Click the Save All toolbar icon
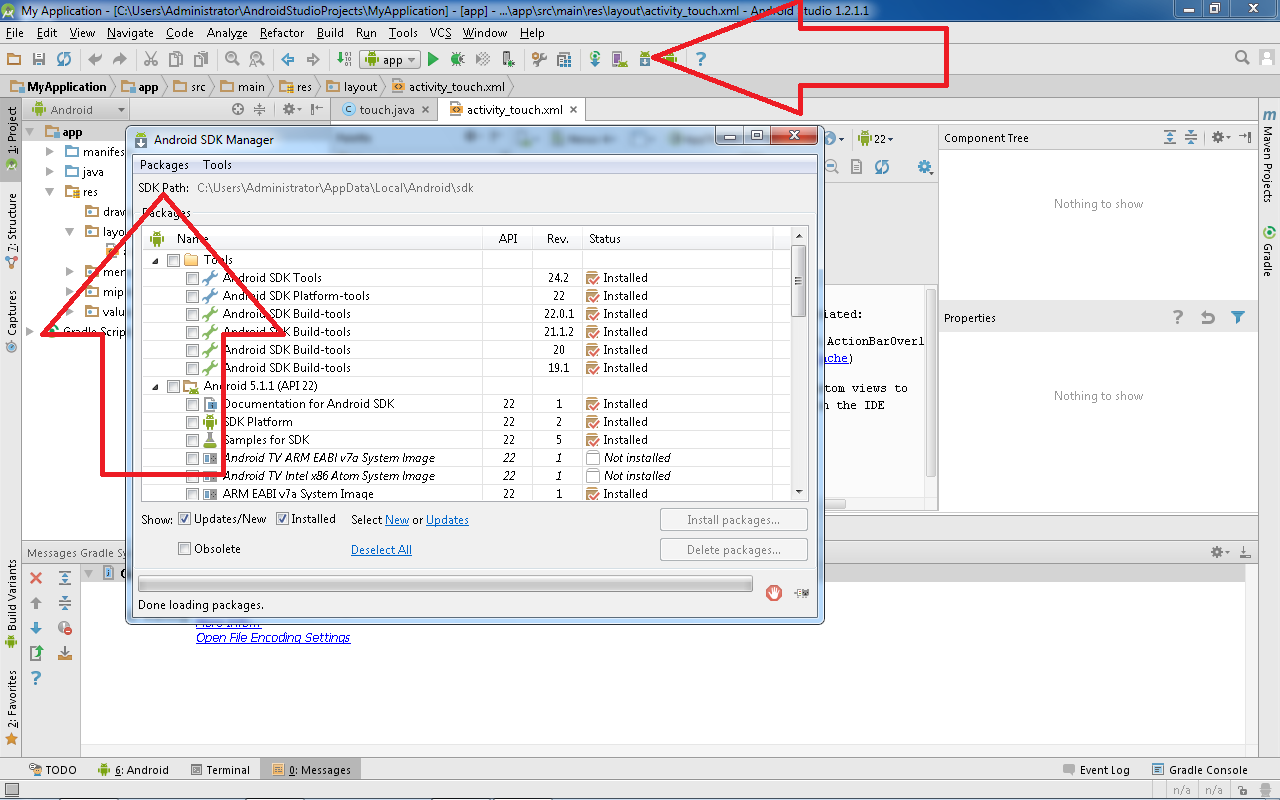 point(39,60)
